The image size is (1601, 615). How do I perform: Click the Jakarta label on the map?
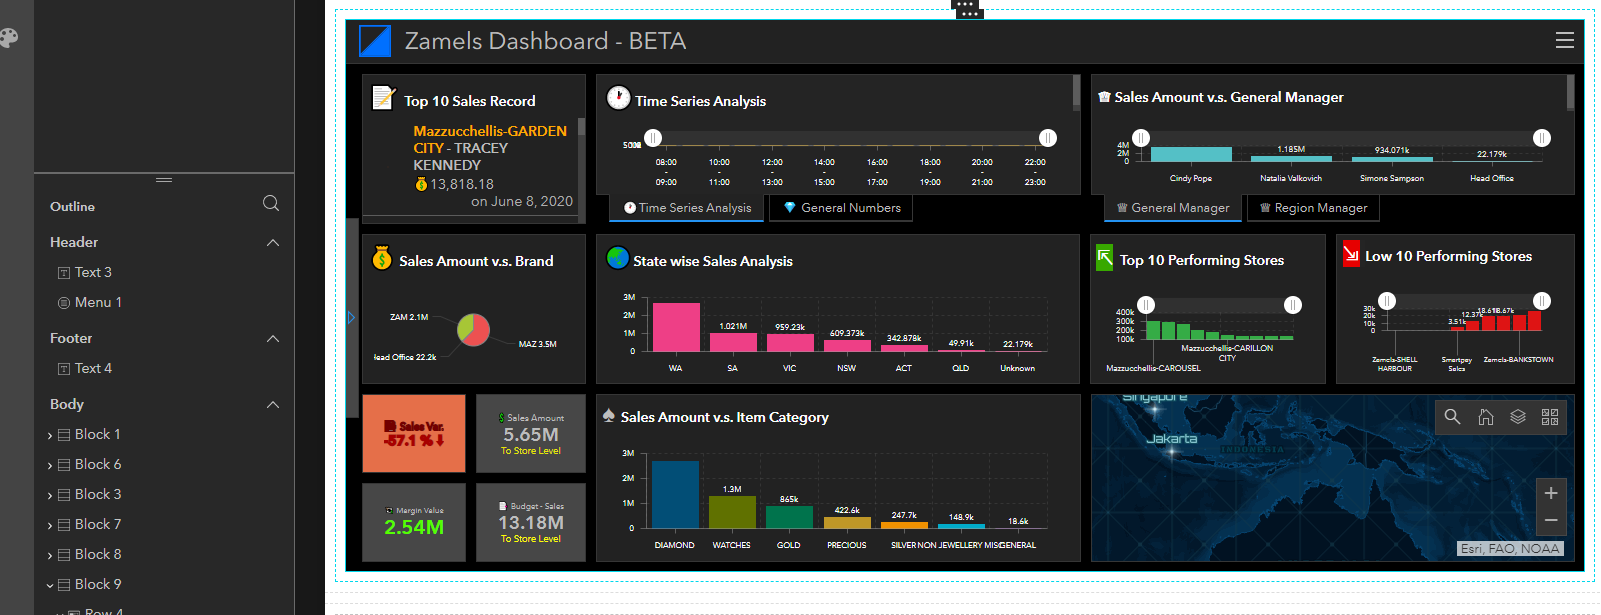(x=1171, y=439)
